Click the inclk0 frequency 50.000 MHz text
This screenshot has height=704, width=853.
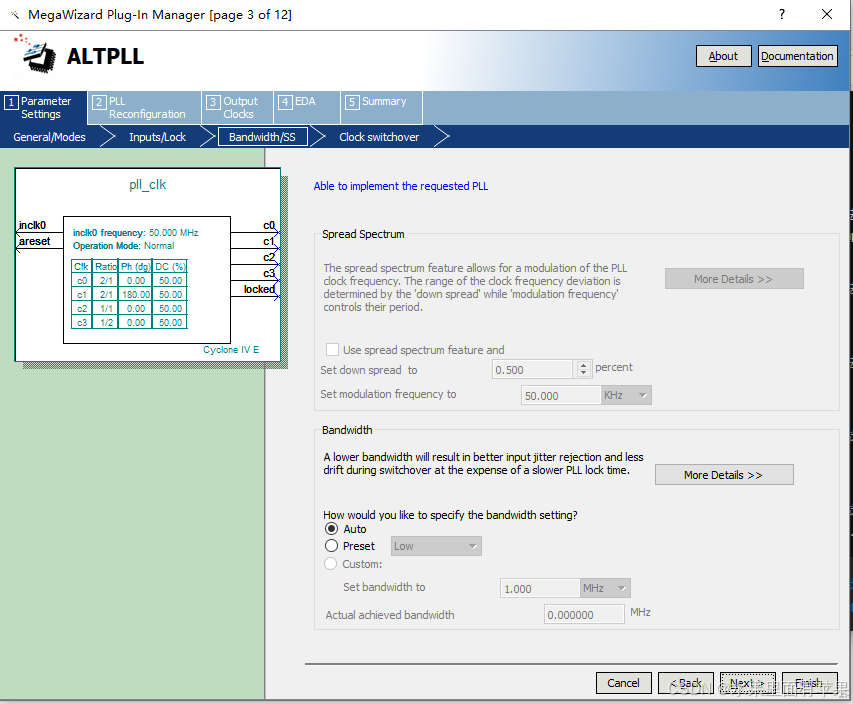point(135,233)
